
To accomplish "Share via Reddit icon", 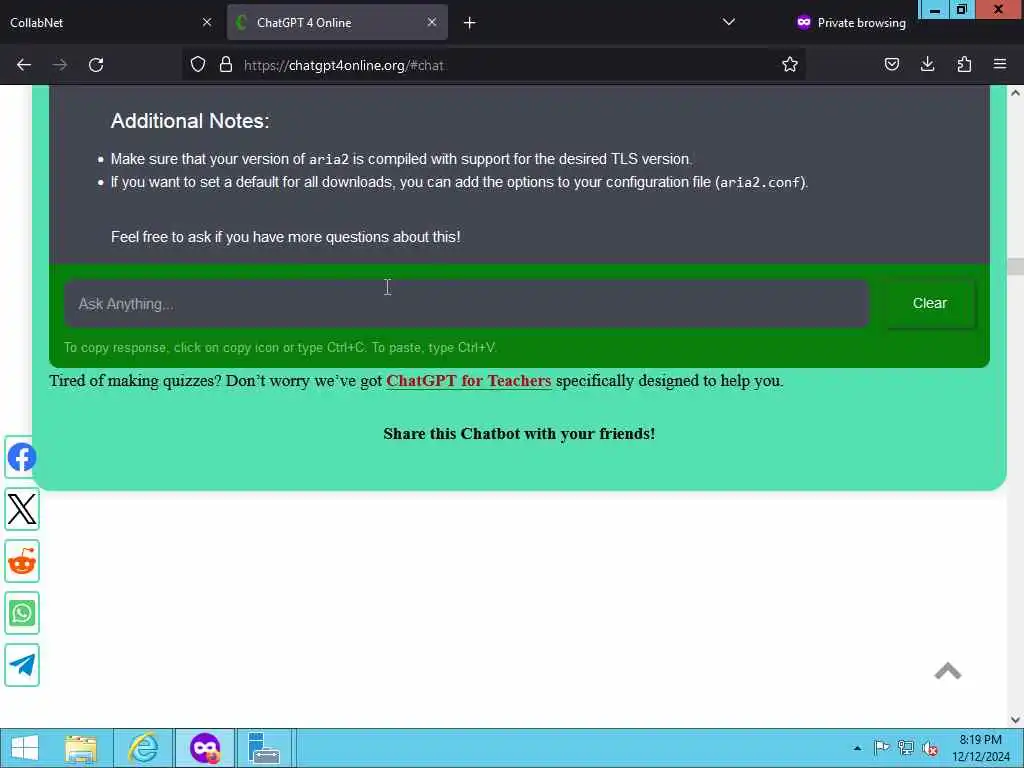I will click(x=22, y=561).
